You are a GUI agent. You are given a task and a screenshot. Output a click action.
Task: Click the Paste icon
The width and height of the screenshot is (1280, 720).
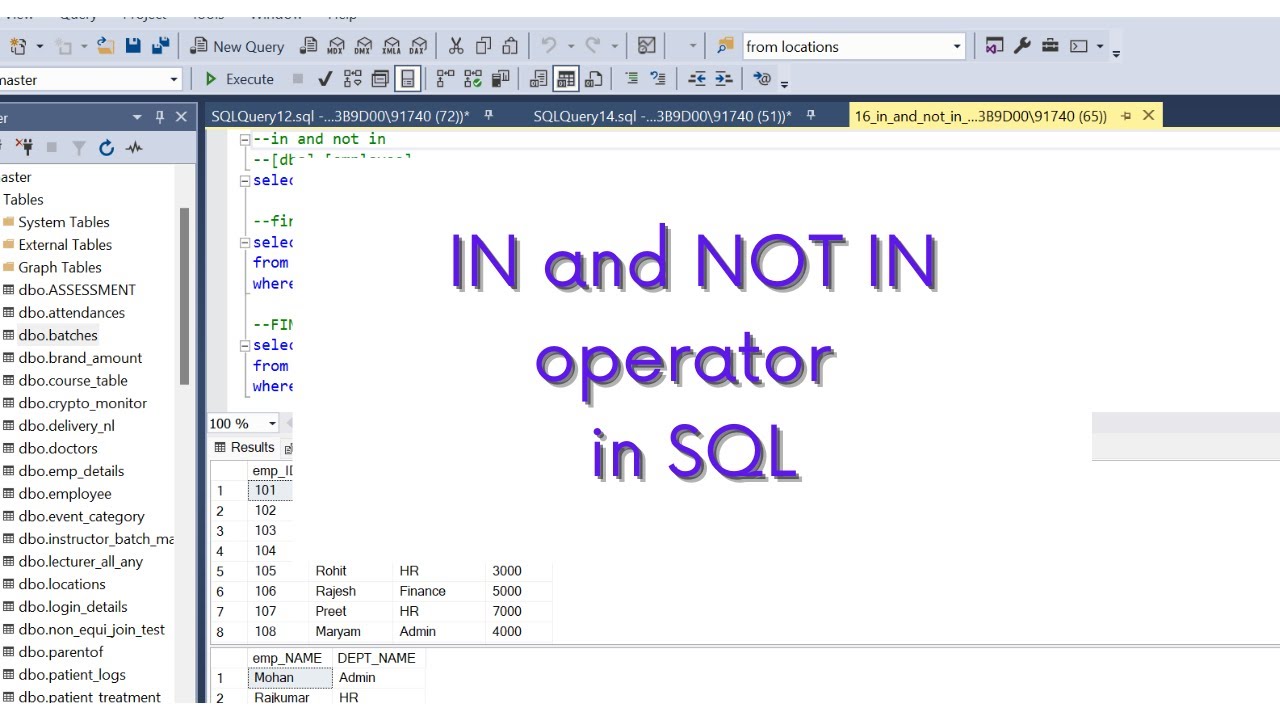(510, 46)
